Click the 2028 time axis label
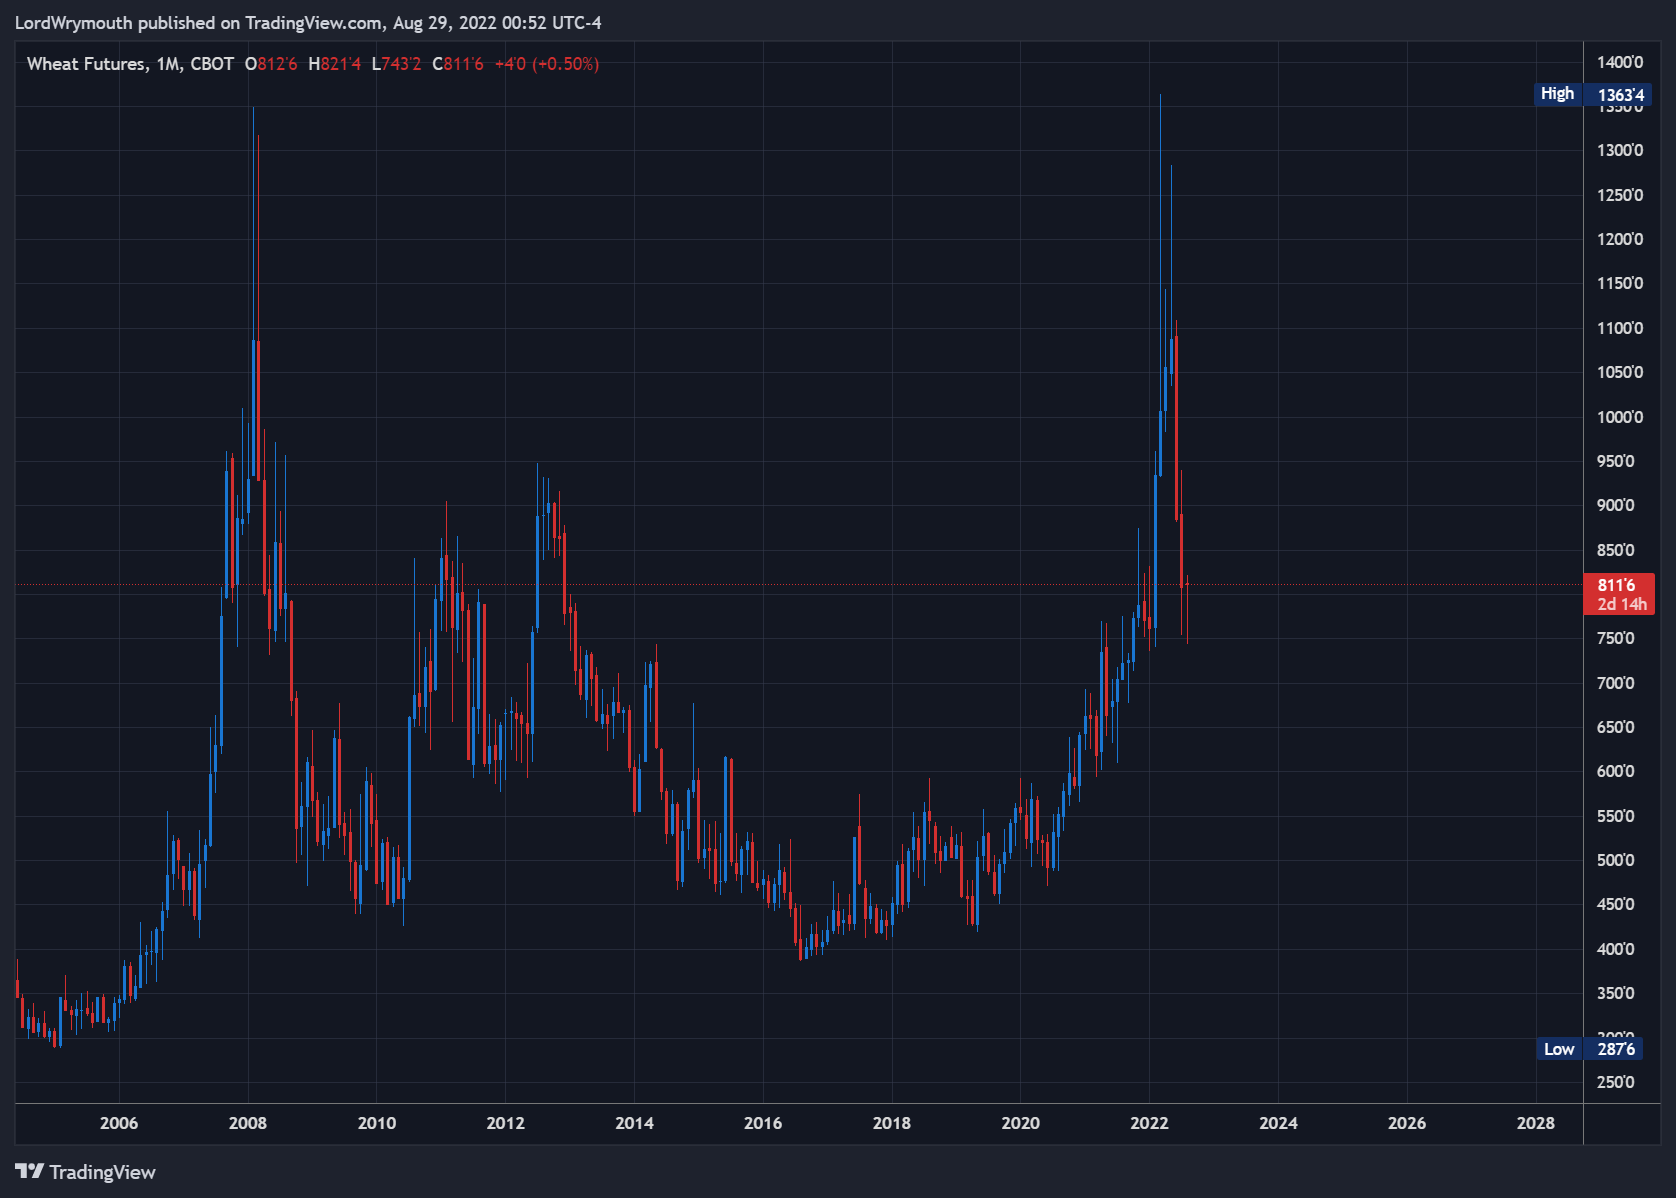Image resolution: width=1676 pixels, height=1198 pixels. pos(1535,1123)
